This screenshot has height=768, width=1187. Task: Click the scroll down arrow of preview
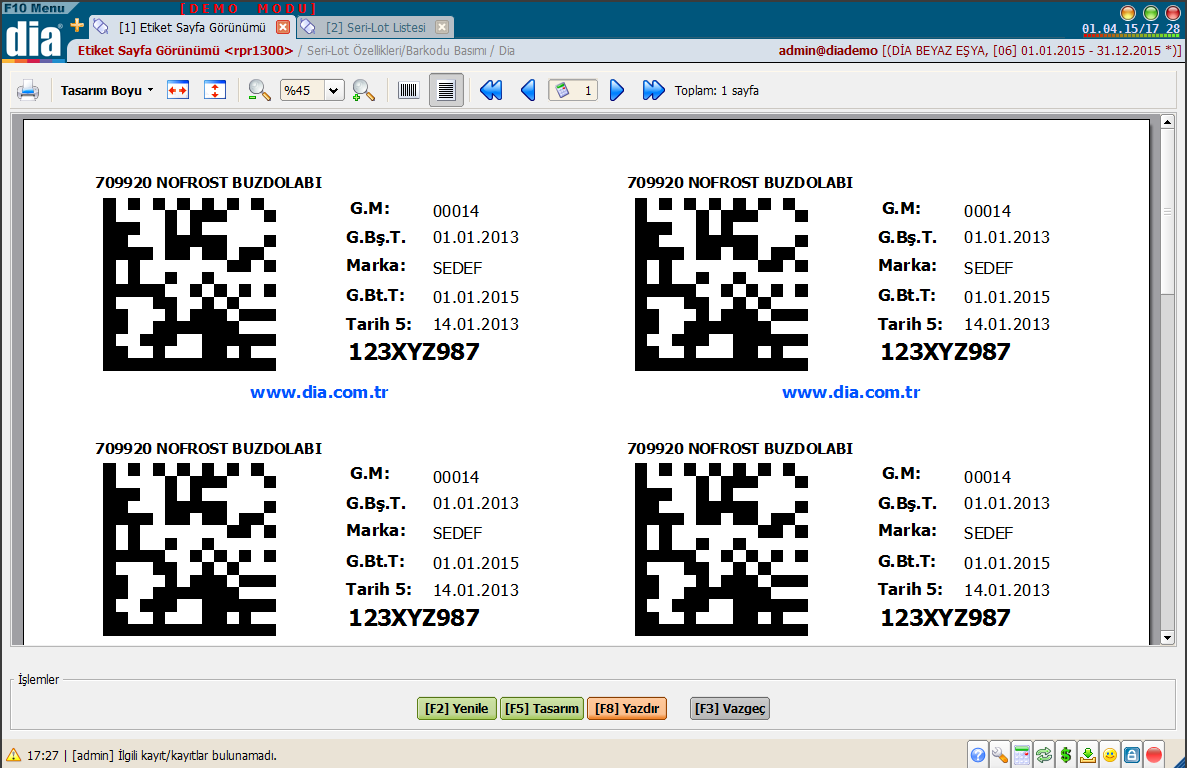(x=1167, y=638)
